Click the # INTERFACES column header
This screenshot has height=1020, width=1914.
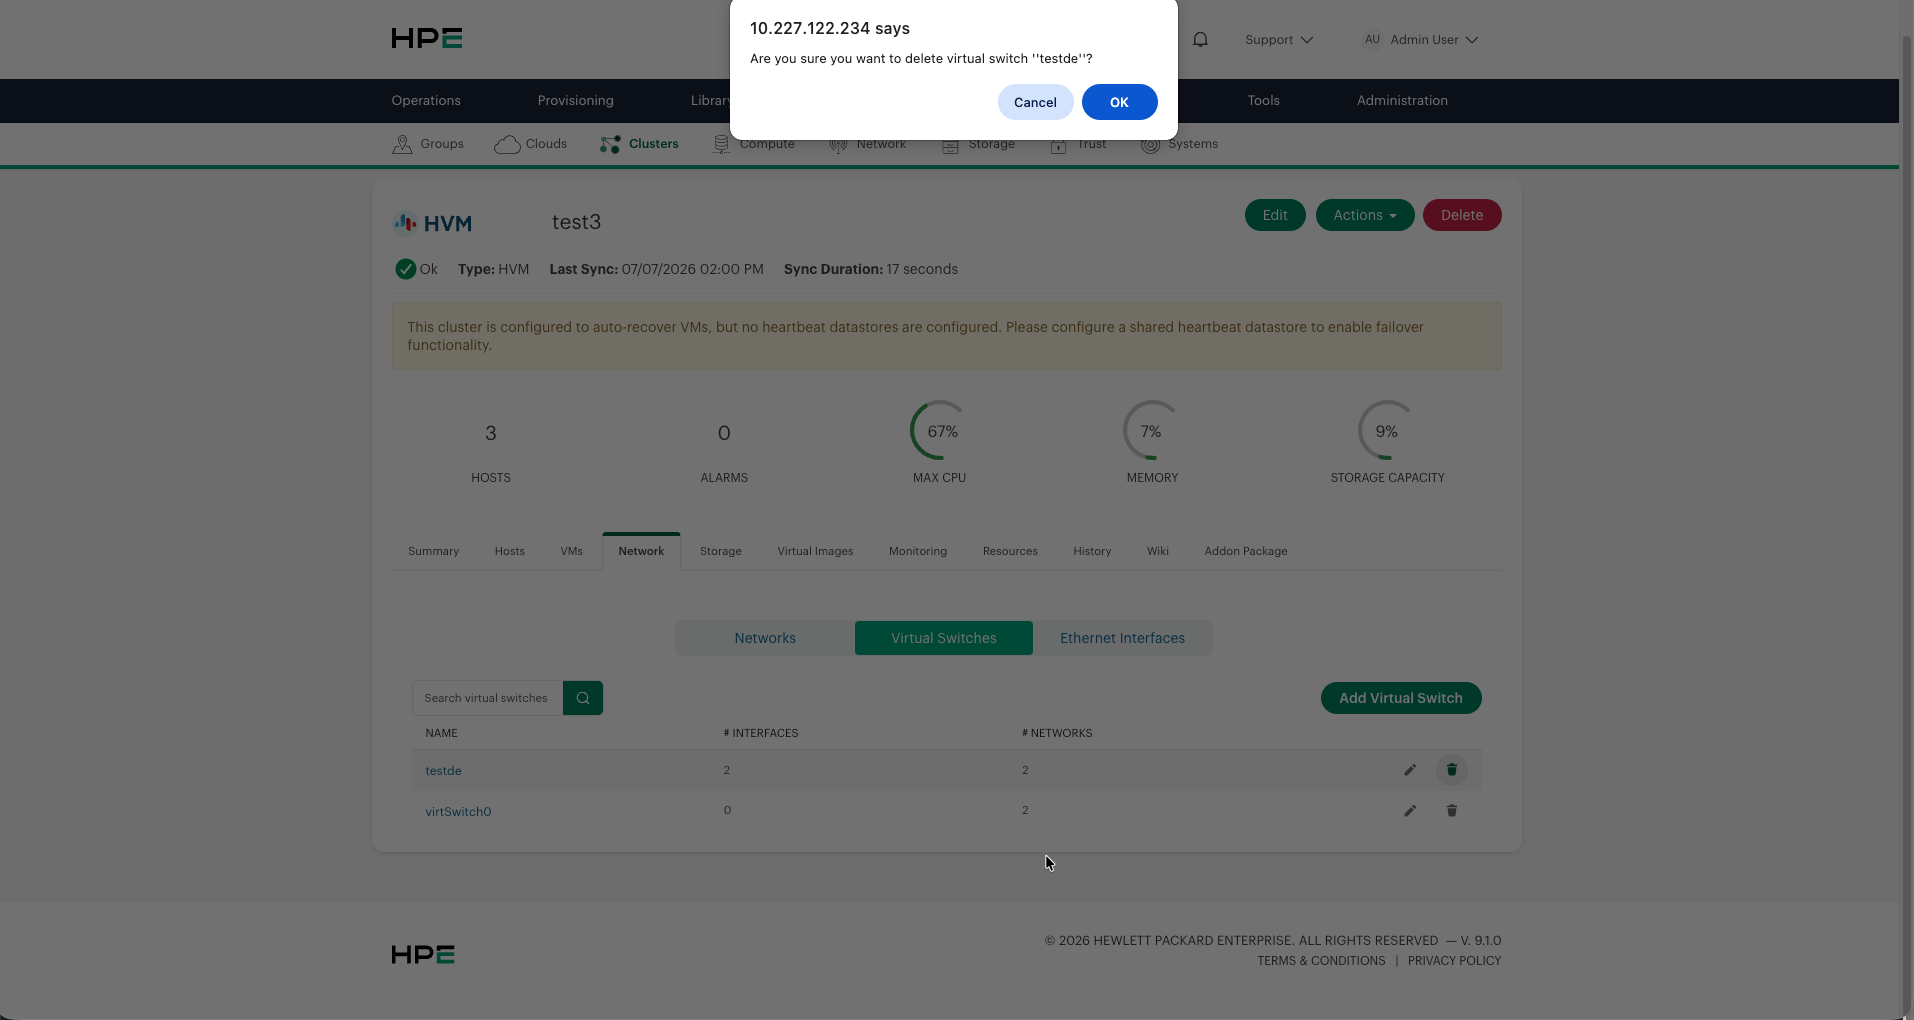tap(761, 733)
